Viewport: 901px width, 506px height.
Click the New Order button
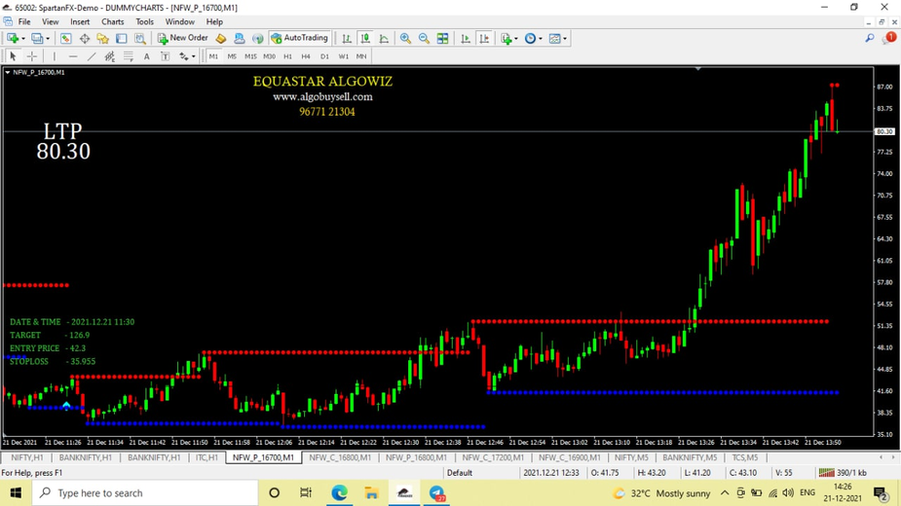(183, 38)
